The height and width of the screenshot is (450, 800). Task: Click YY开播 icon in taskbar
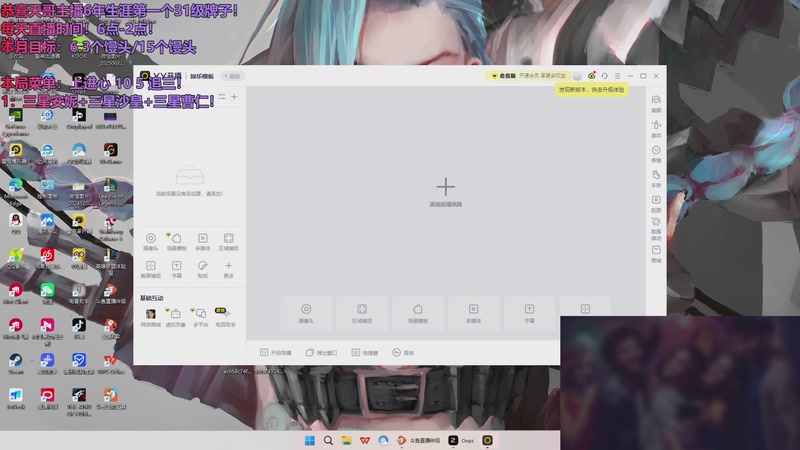[487, 440]
